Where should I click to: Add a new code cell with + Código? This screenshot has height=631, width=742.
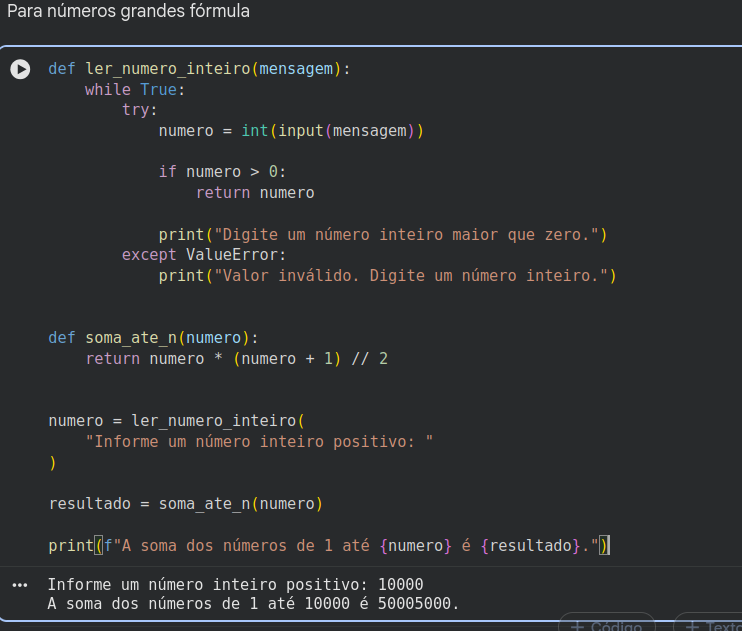point(607,625)
